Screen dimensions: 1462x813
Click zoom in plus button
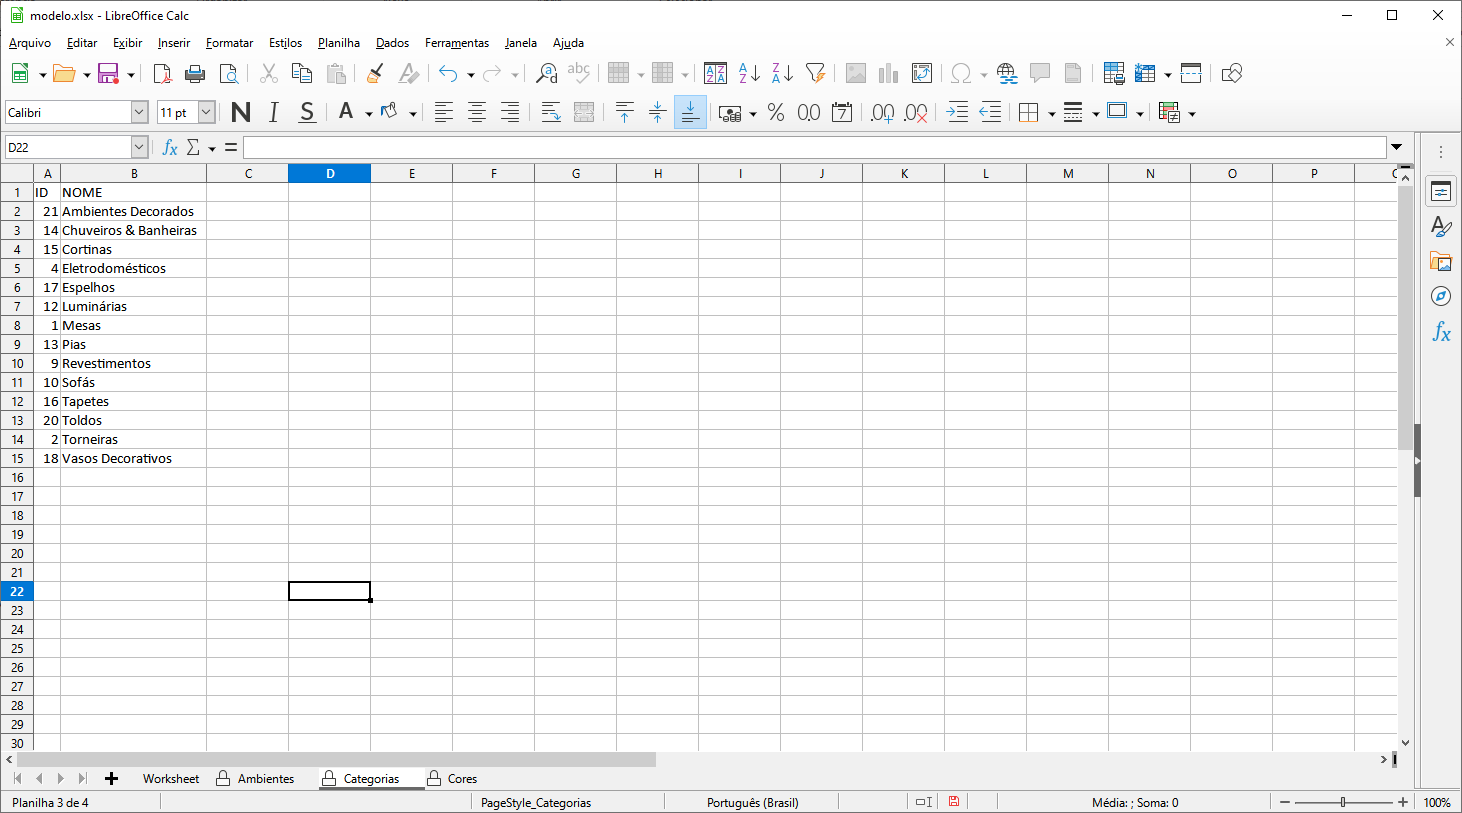1403,802
